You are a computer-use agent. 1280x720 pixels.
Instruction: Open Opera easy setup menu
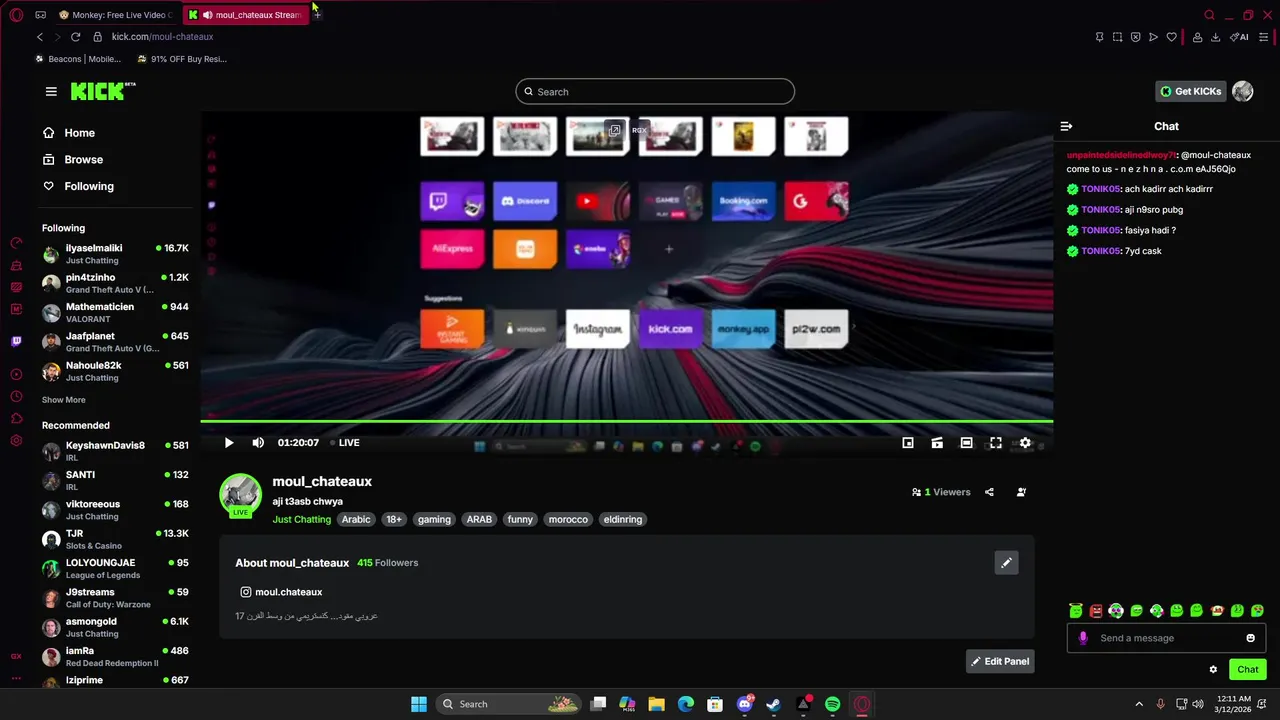[x=1264, y=37]
